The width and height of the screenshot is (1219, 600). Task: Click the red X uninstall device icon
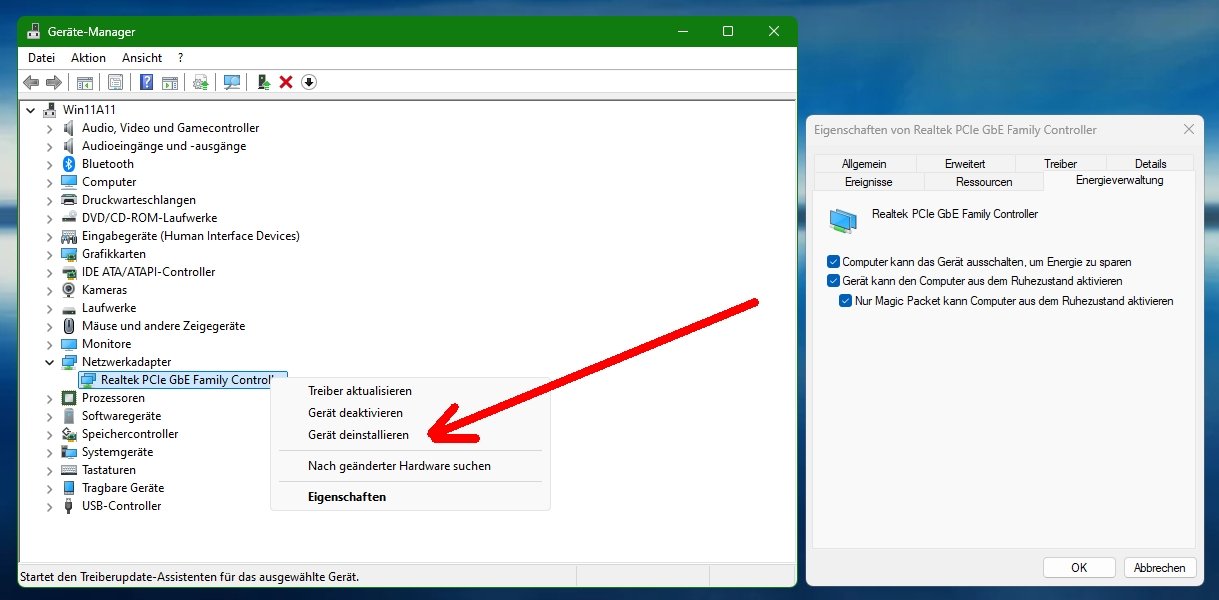pyautogui.click(x=286, y=82)
